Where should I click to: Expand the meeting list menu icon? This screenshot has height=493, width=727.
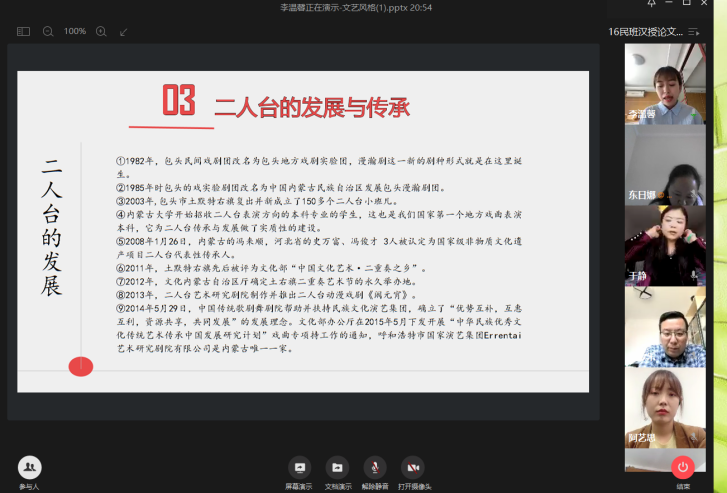tap(693, 32)
